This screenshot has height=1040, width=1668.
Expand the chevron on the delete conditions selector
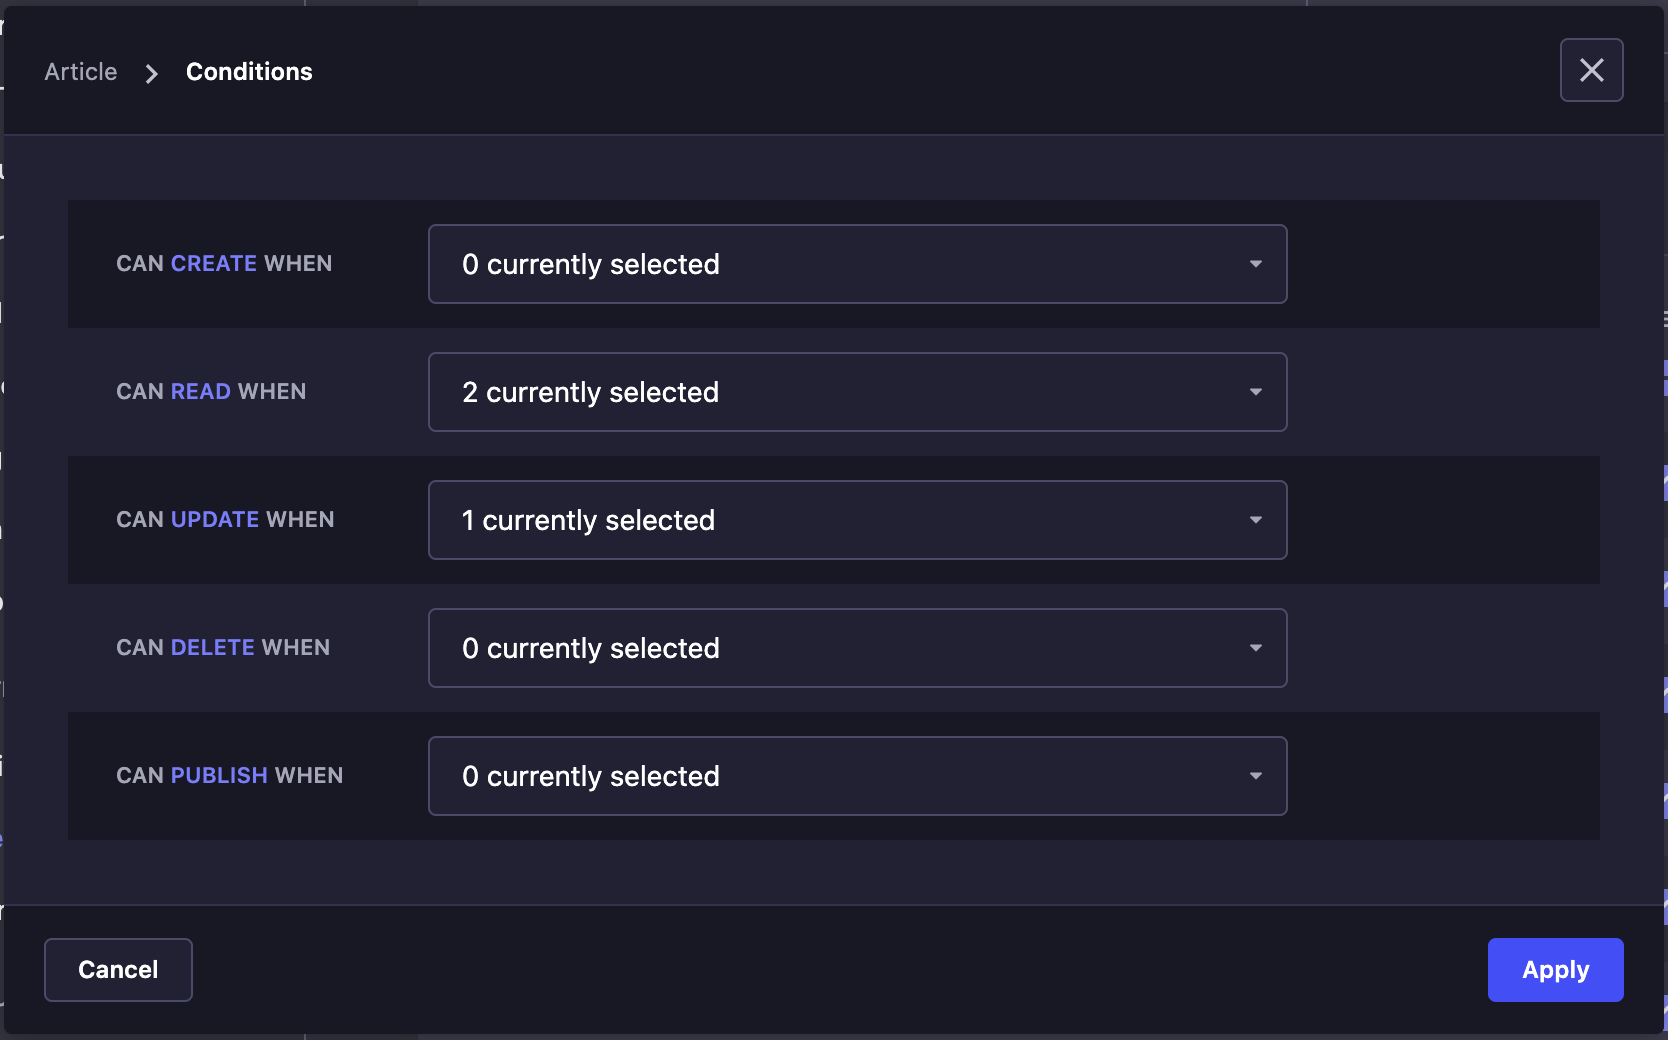(x=1256, y=648)
